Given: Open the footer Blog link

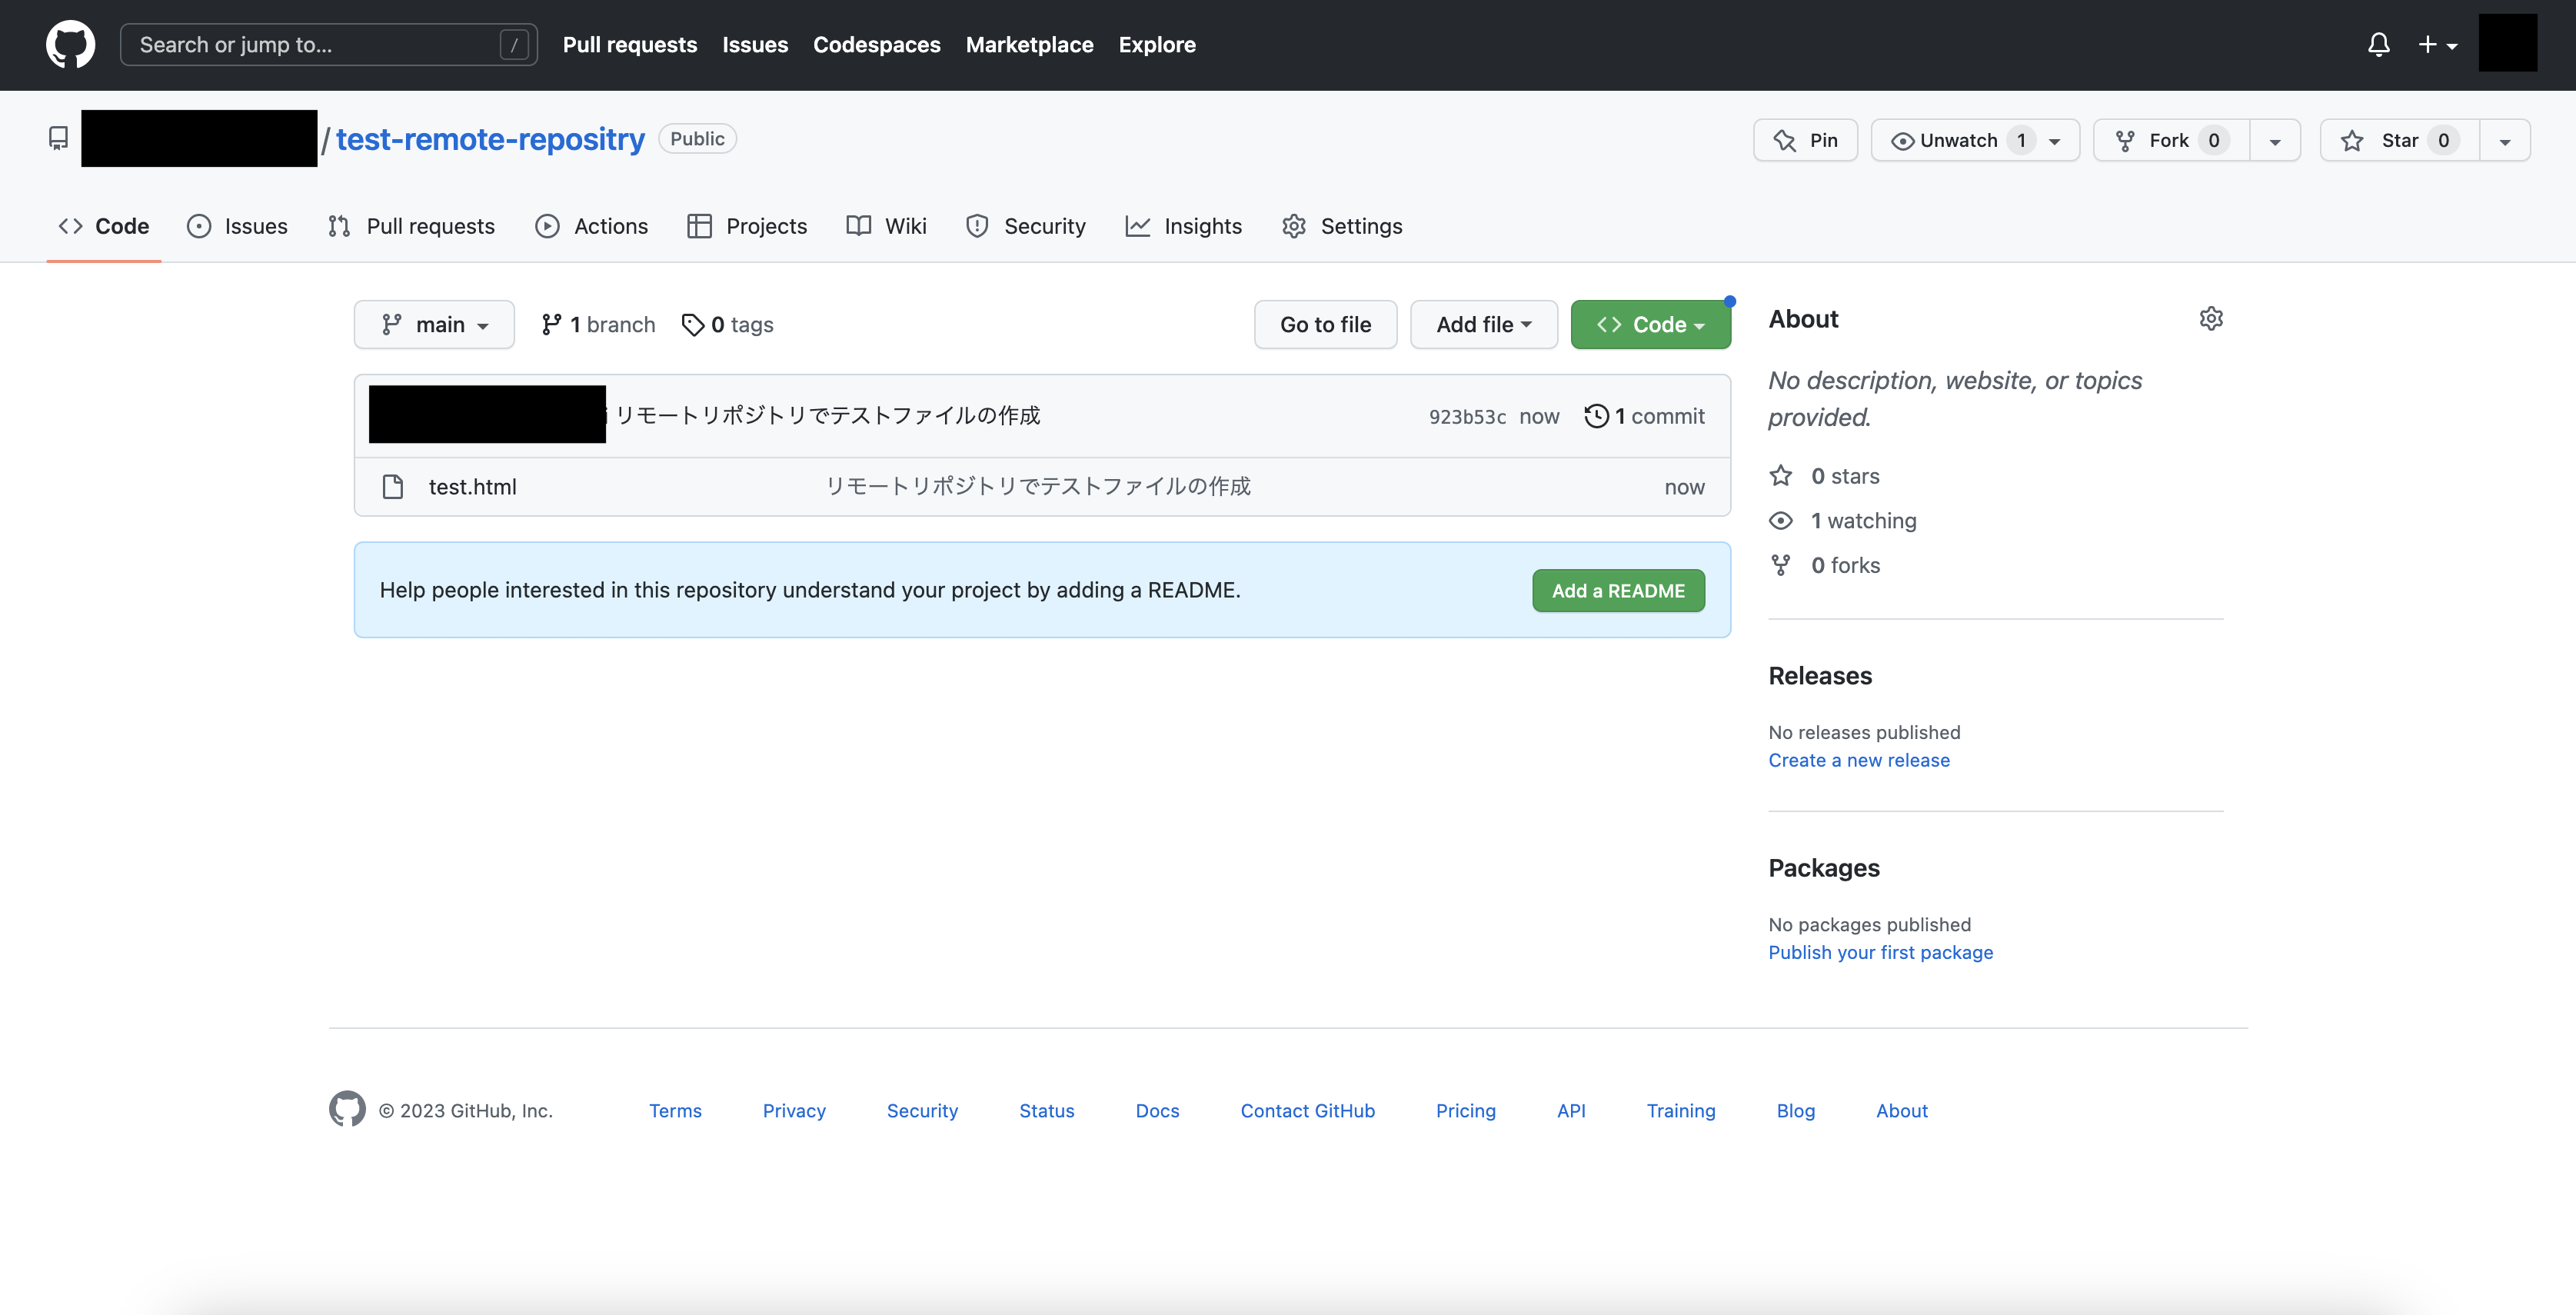Looking at the screenshot, I should click(x=1795, y=1111).
